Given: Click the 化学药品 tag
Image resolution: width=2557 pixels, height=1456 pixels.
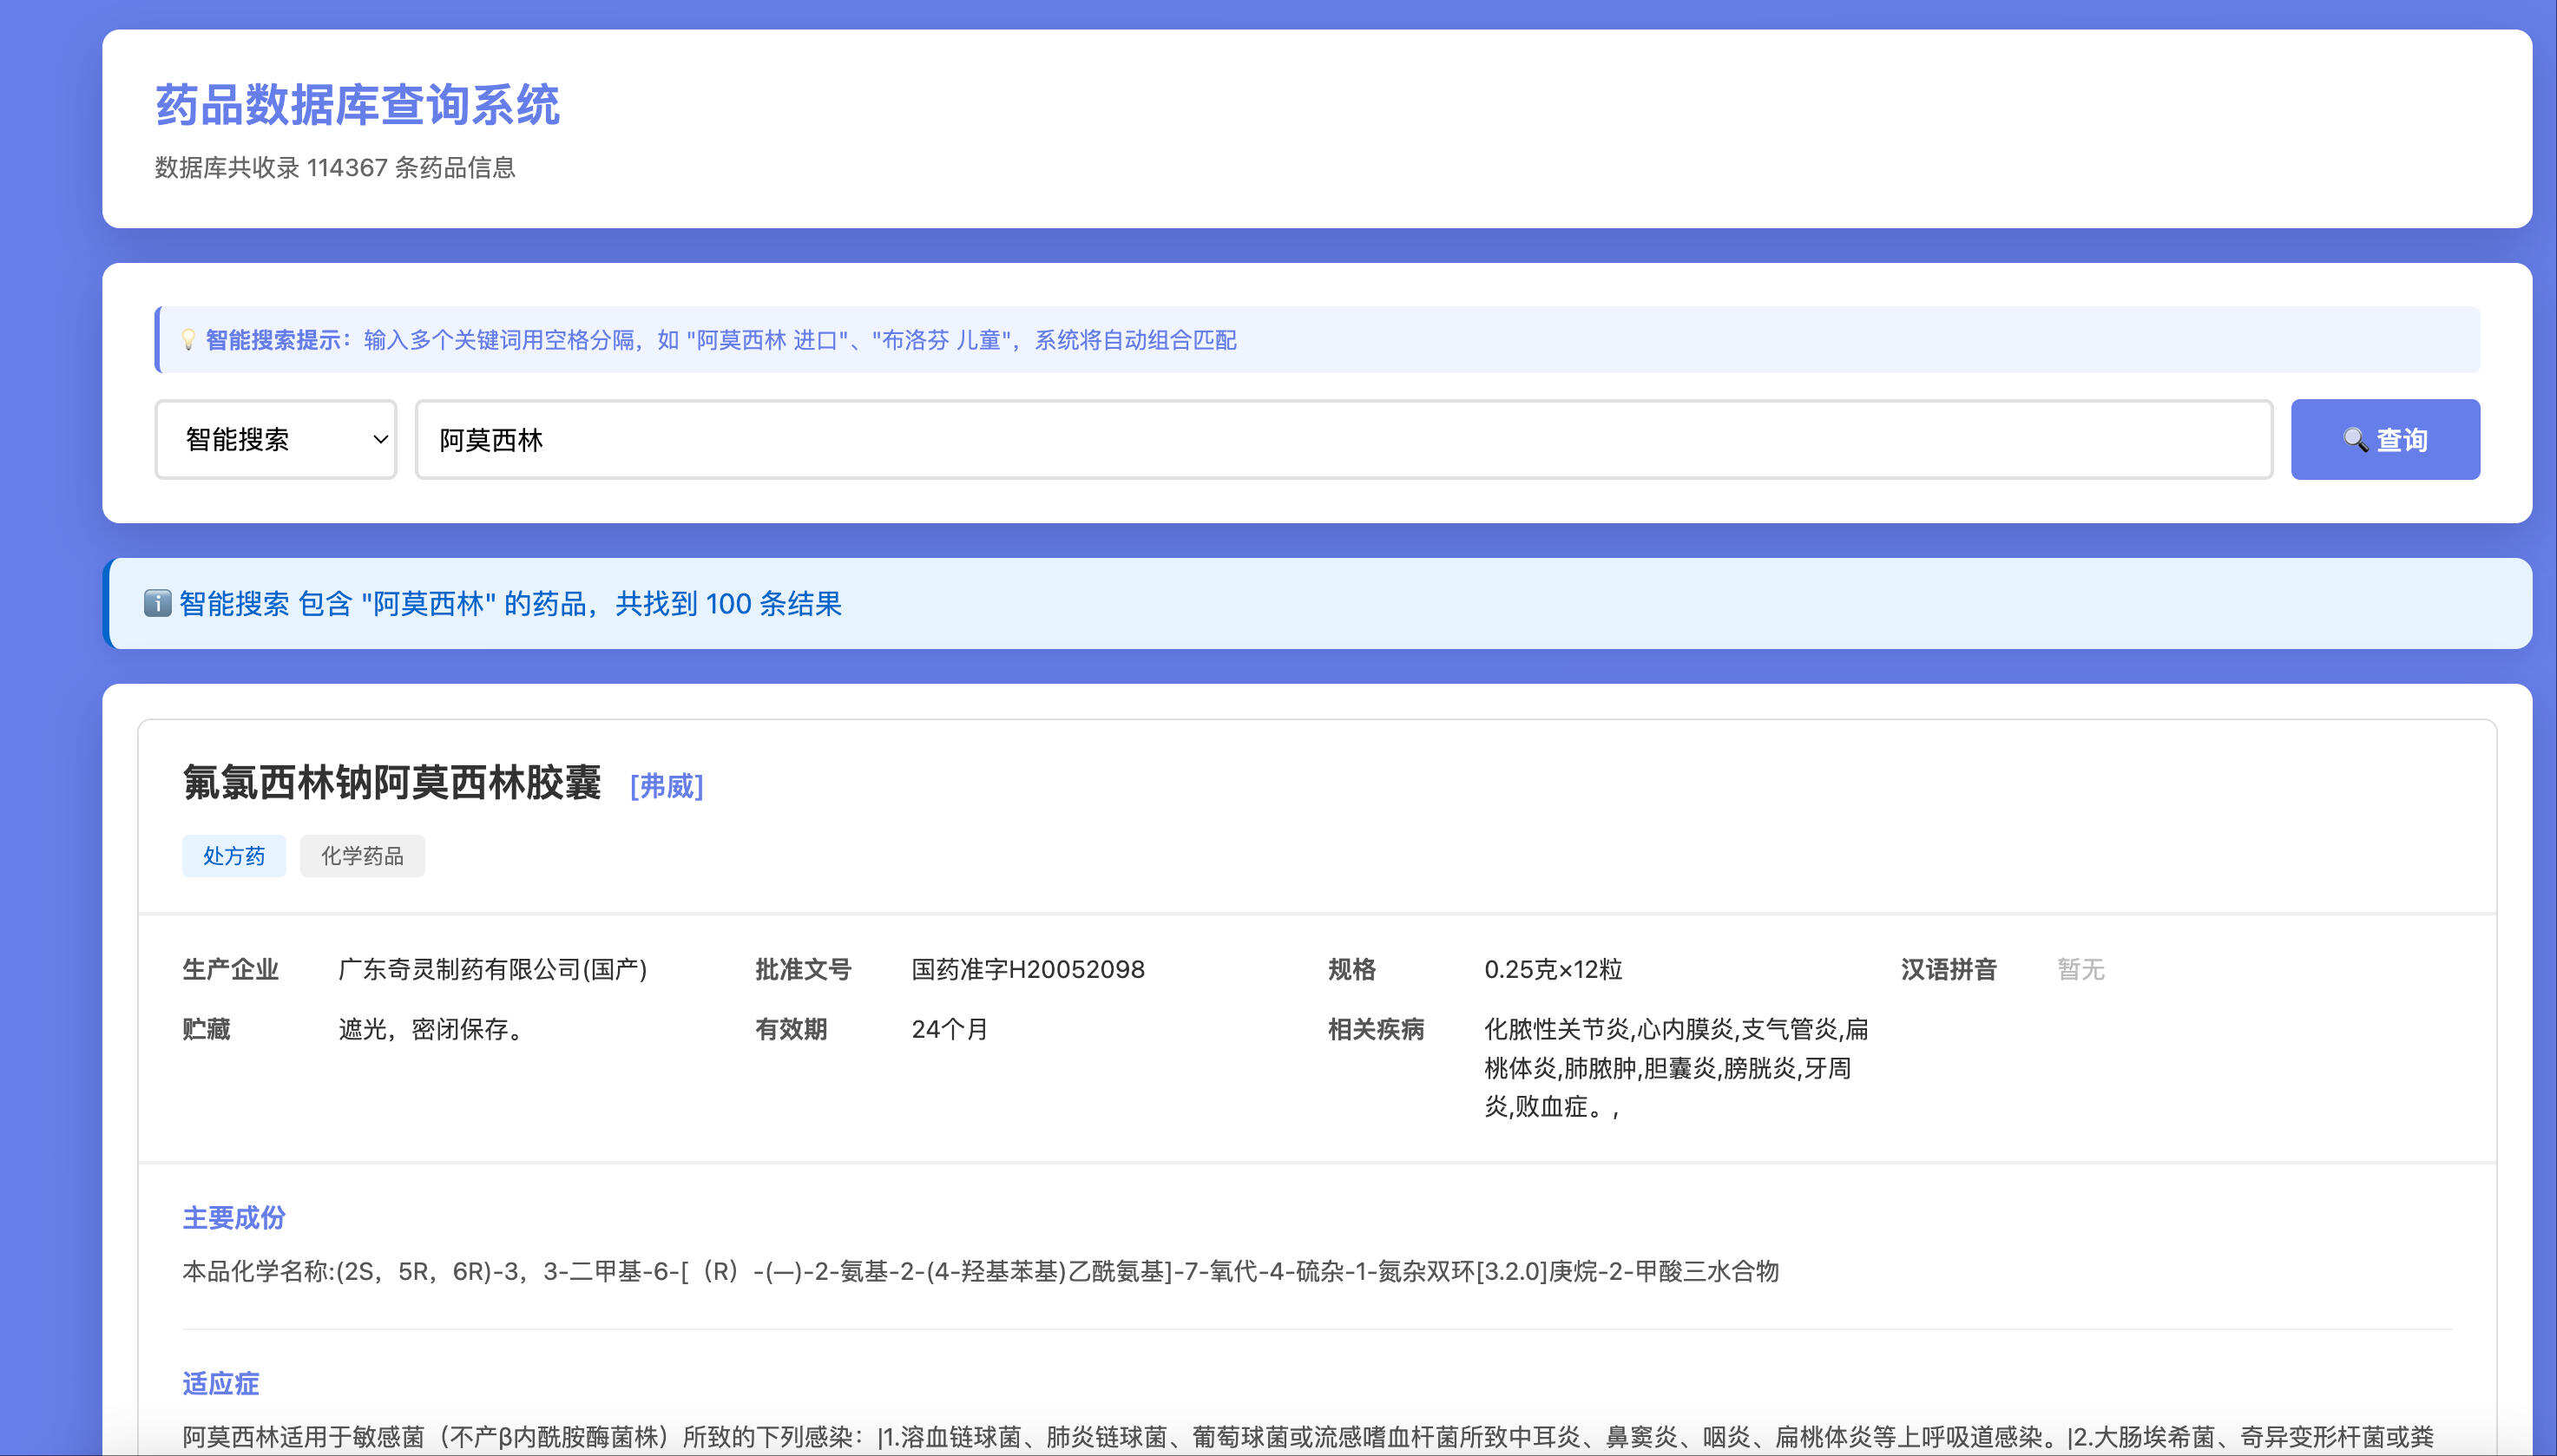Looking at the screenshot, I should point(362,856).
